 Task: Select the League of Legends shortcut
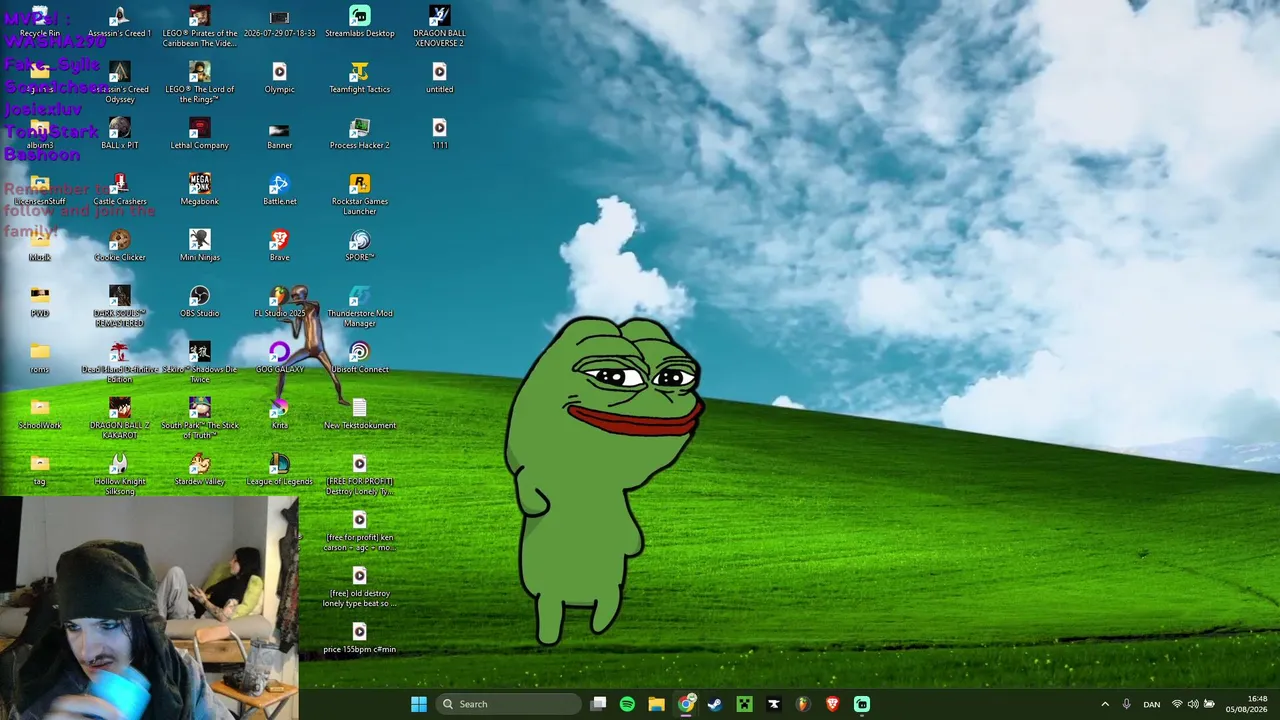coord(279,471)
